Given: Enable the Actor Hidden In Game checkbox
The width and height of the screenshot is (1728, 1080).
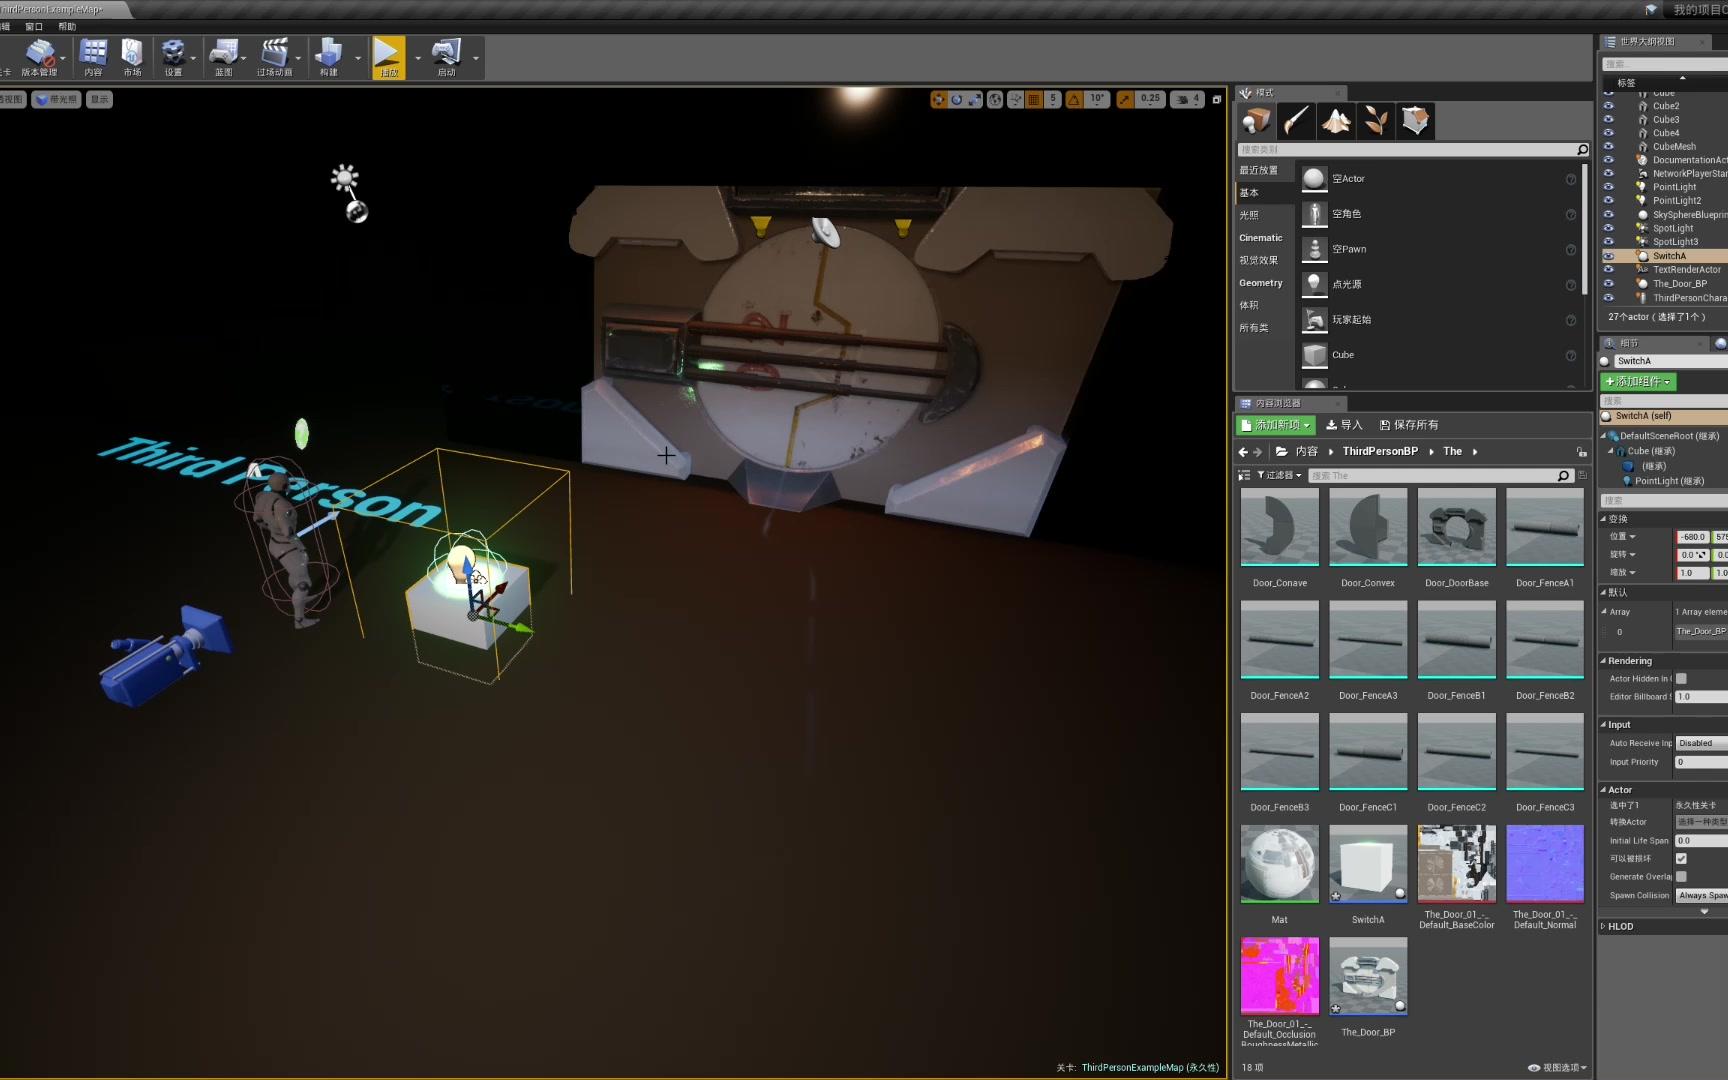Looking at the screenshot, I should click(1681, 678).
